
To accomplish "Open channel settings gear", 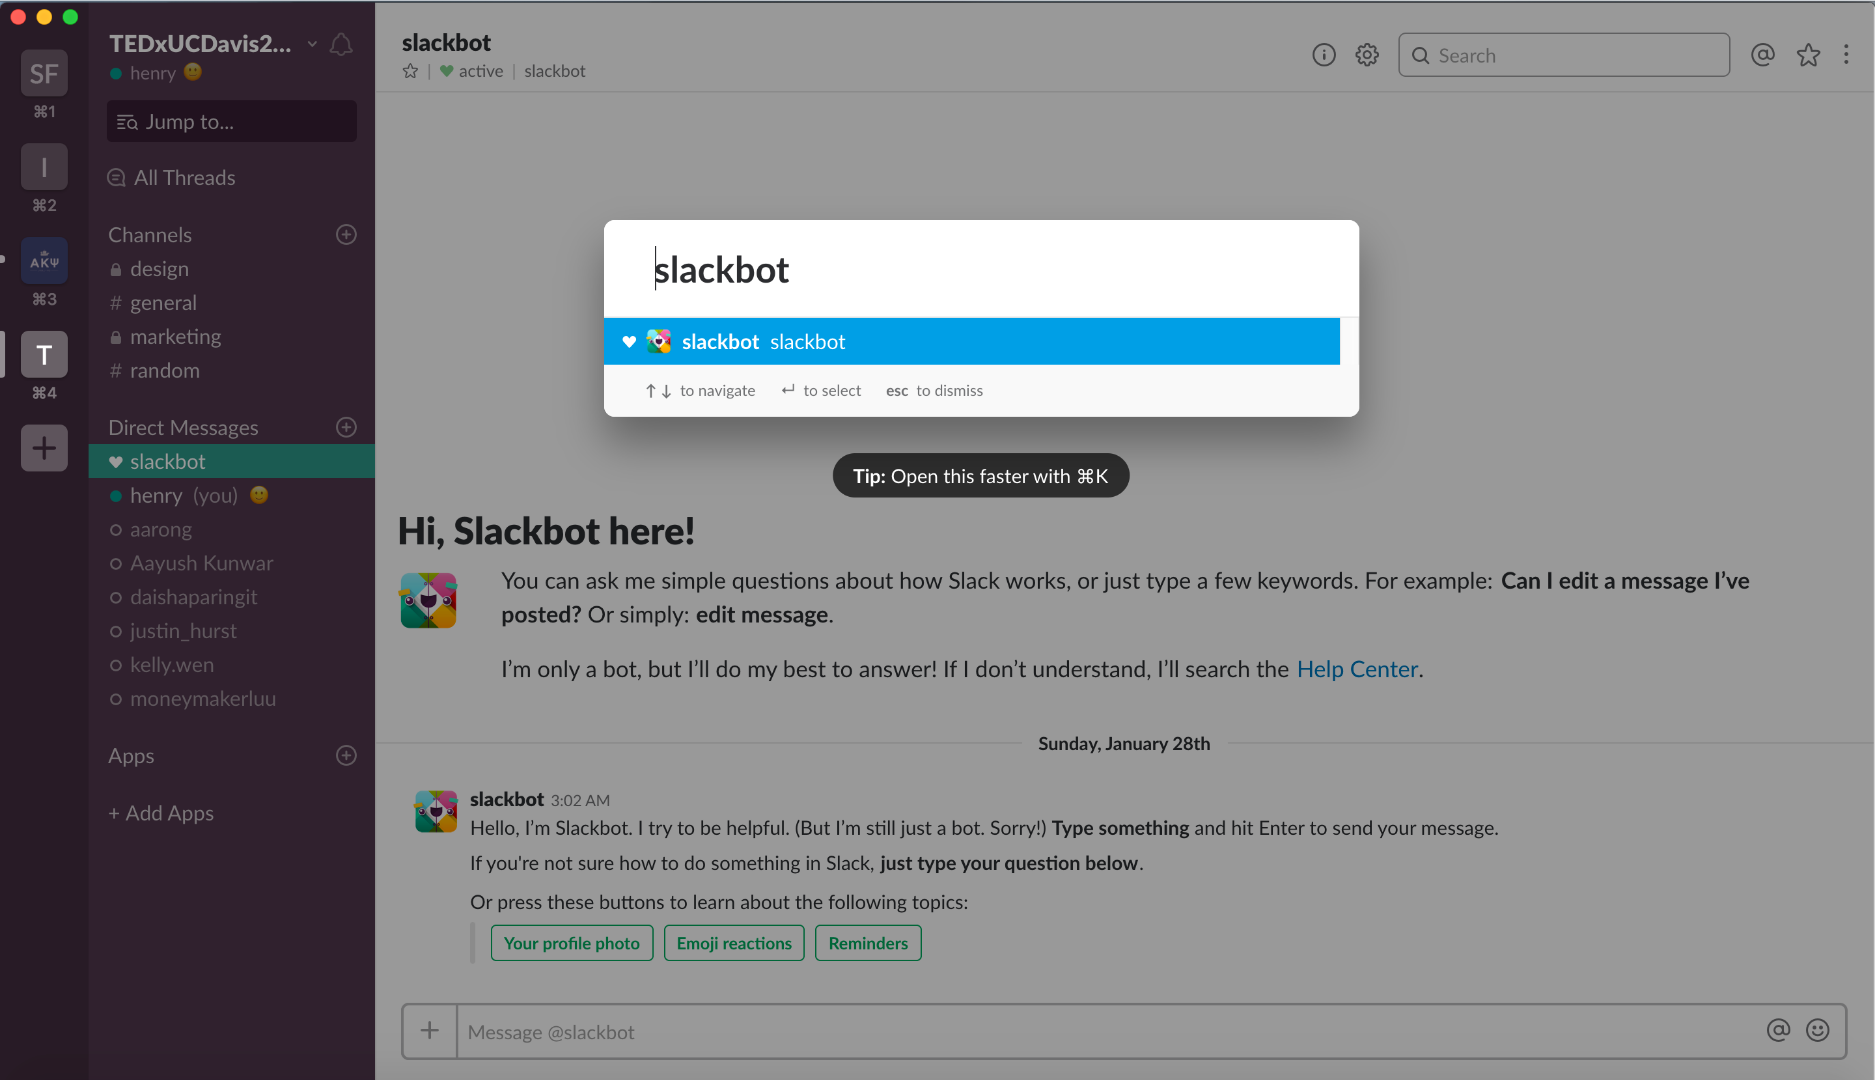I will [x=1366, y=55].
